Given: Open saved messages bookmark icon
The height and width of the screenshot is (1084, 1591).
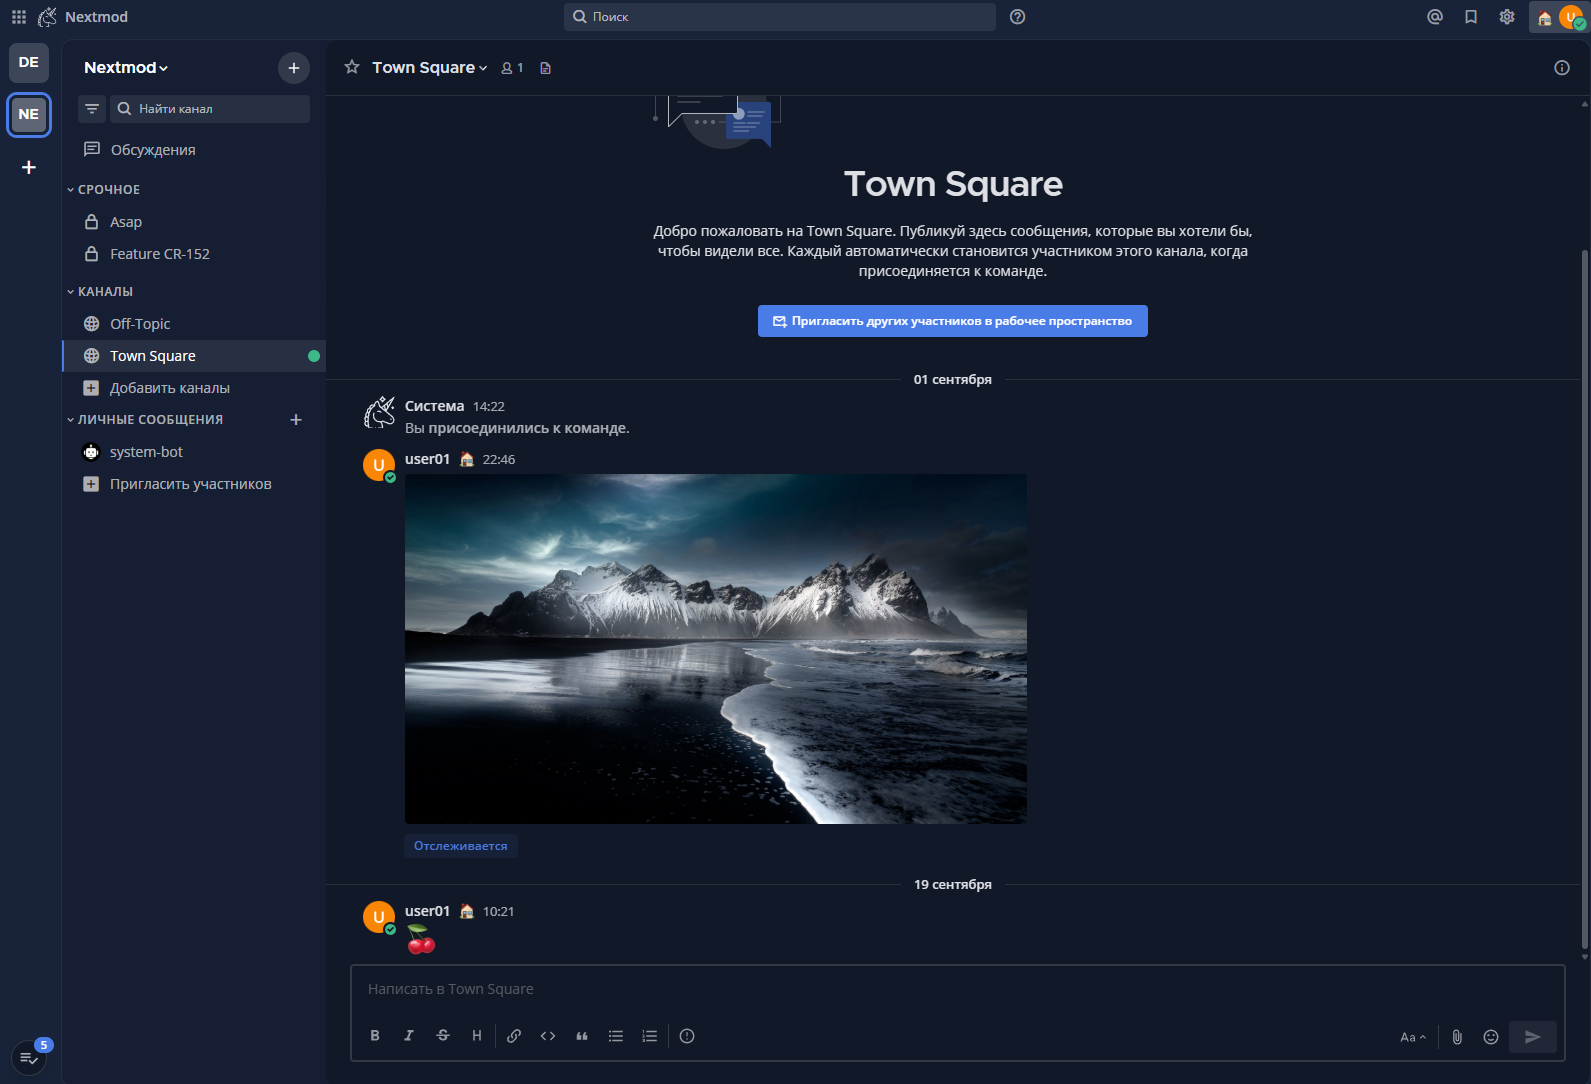Looking at the screenshot, I should 1471,17.
